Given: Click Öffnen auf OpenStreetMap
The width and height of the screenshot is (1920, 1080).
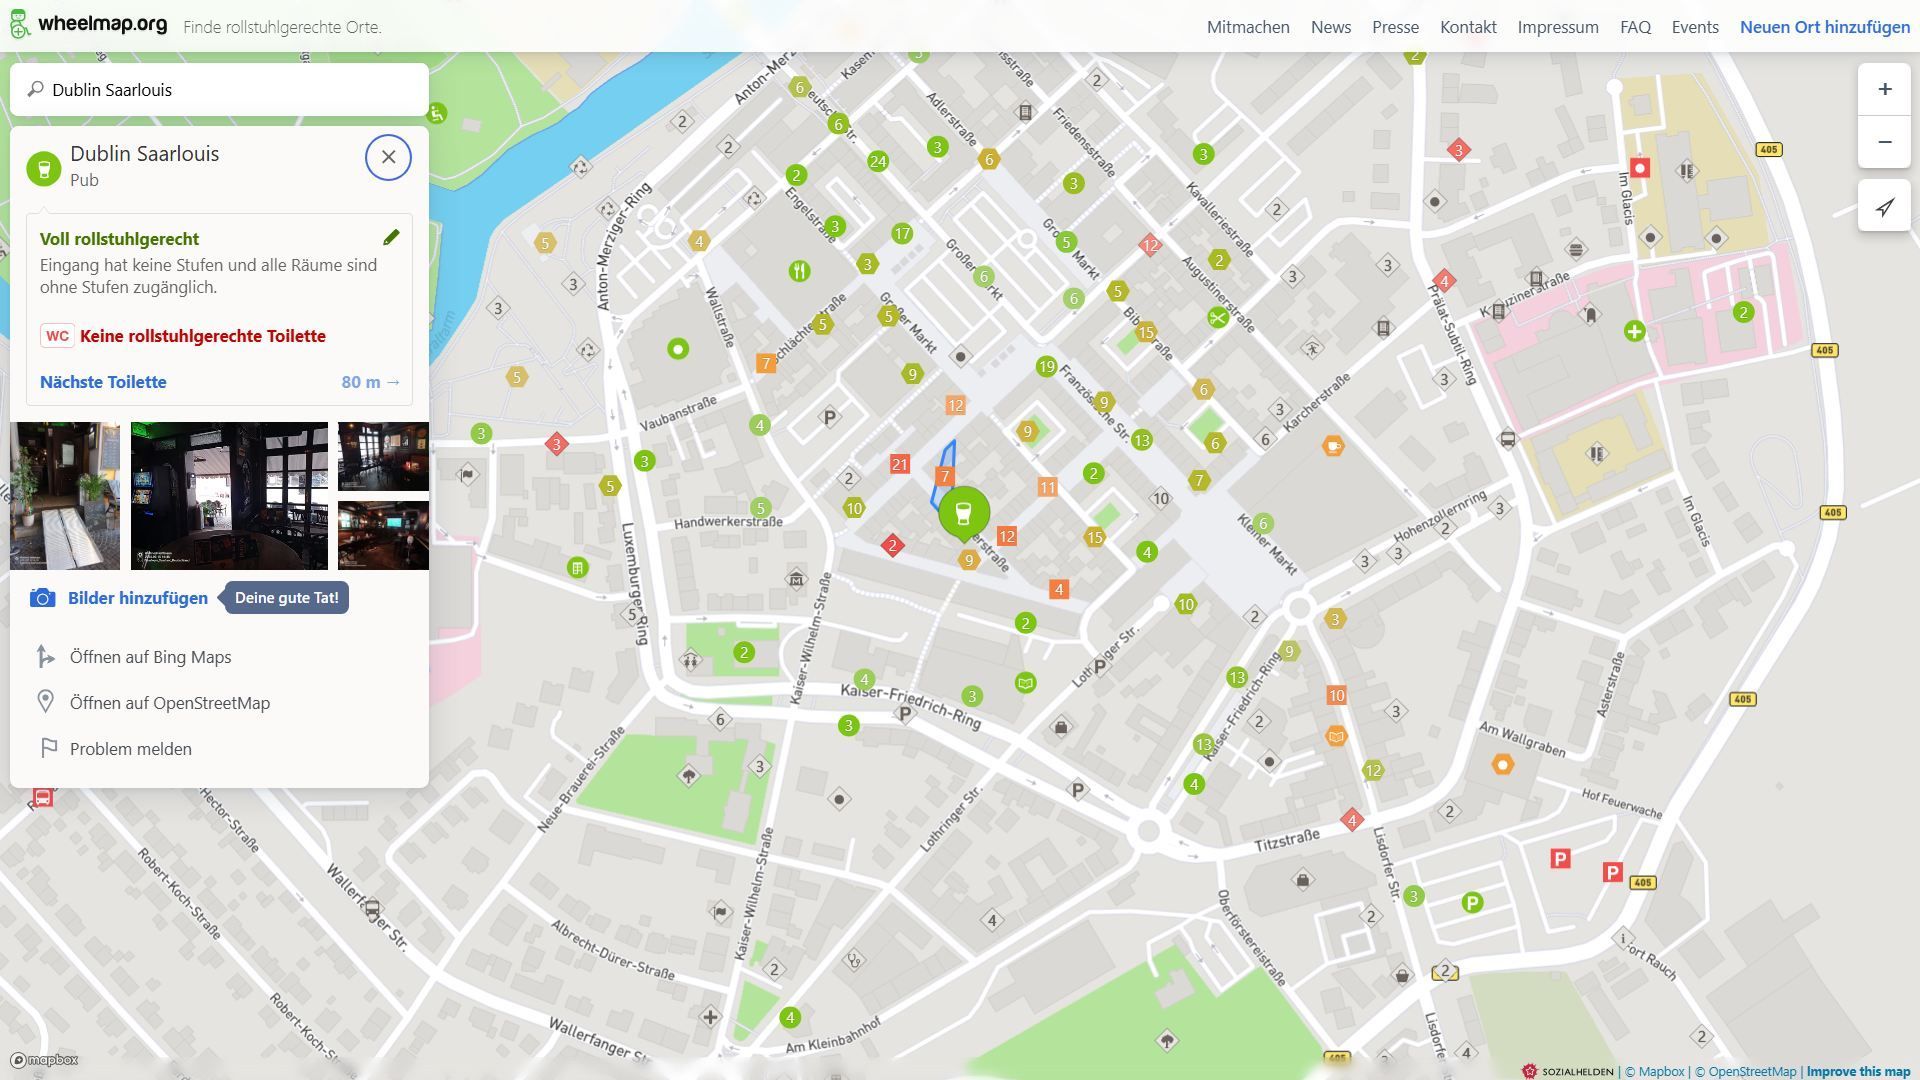Looking at the screenshot, I should pos(169,703).
